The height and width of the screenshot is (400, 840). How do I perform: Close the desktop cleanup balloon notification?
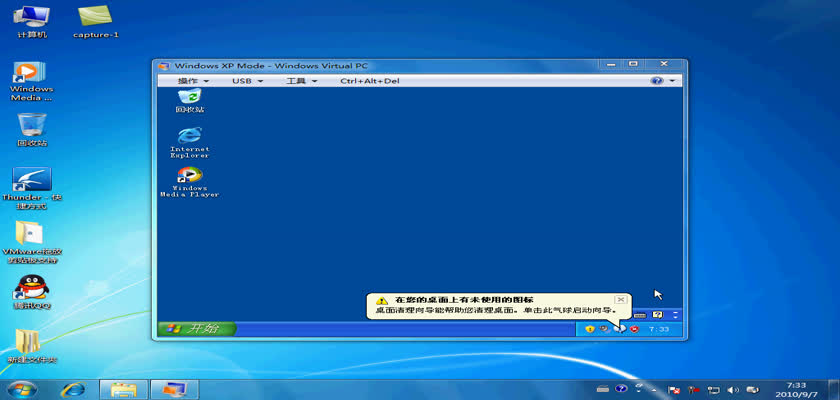click(x=620, y=299)
